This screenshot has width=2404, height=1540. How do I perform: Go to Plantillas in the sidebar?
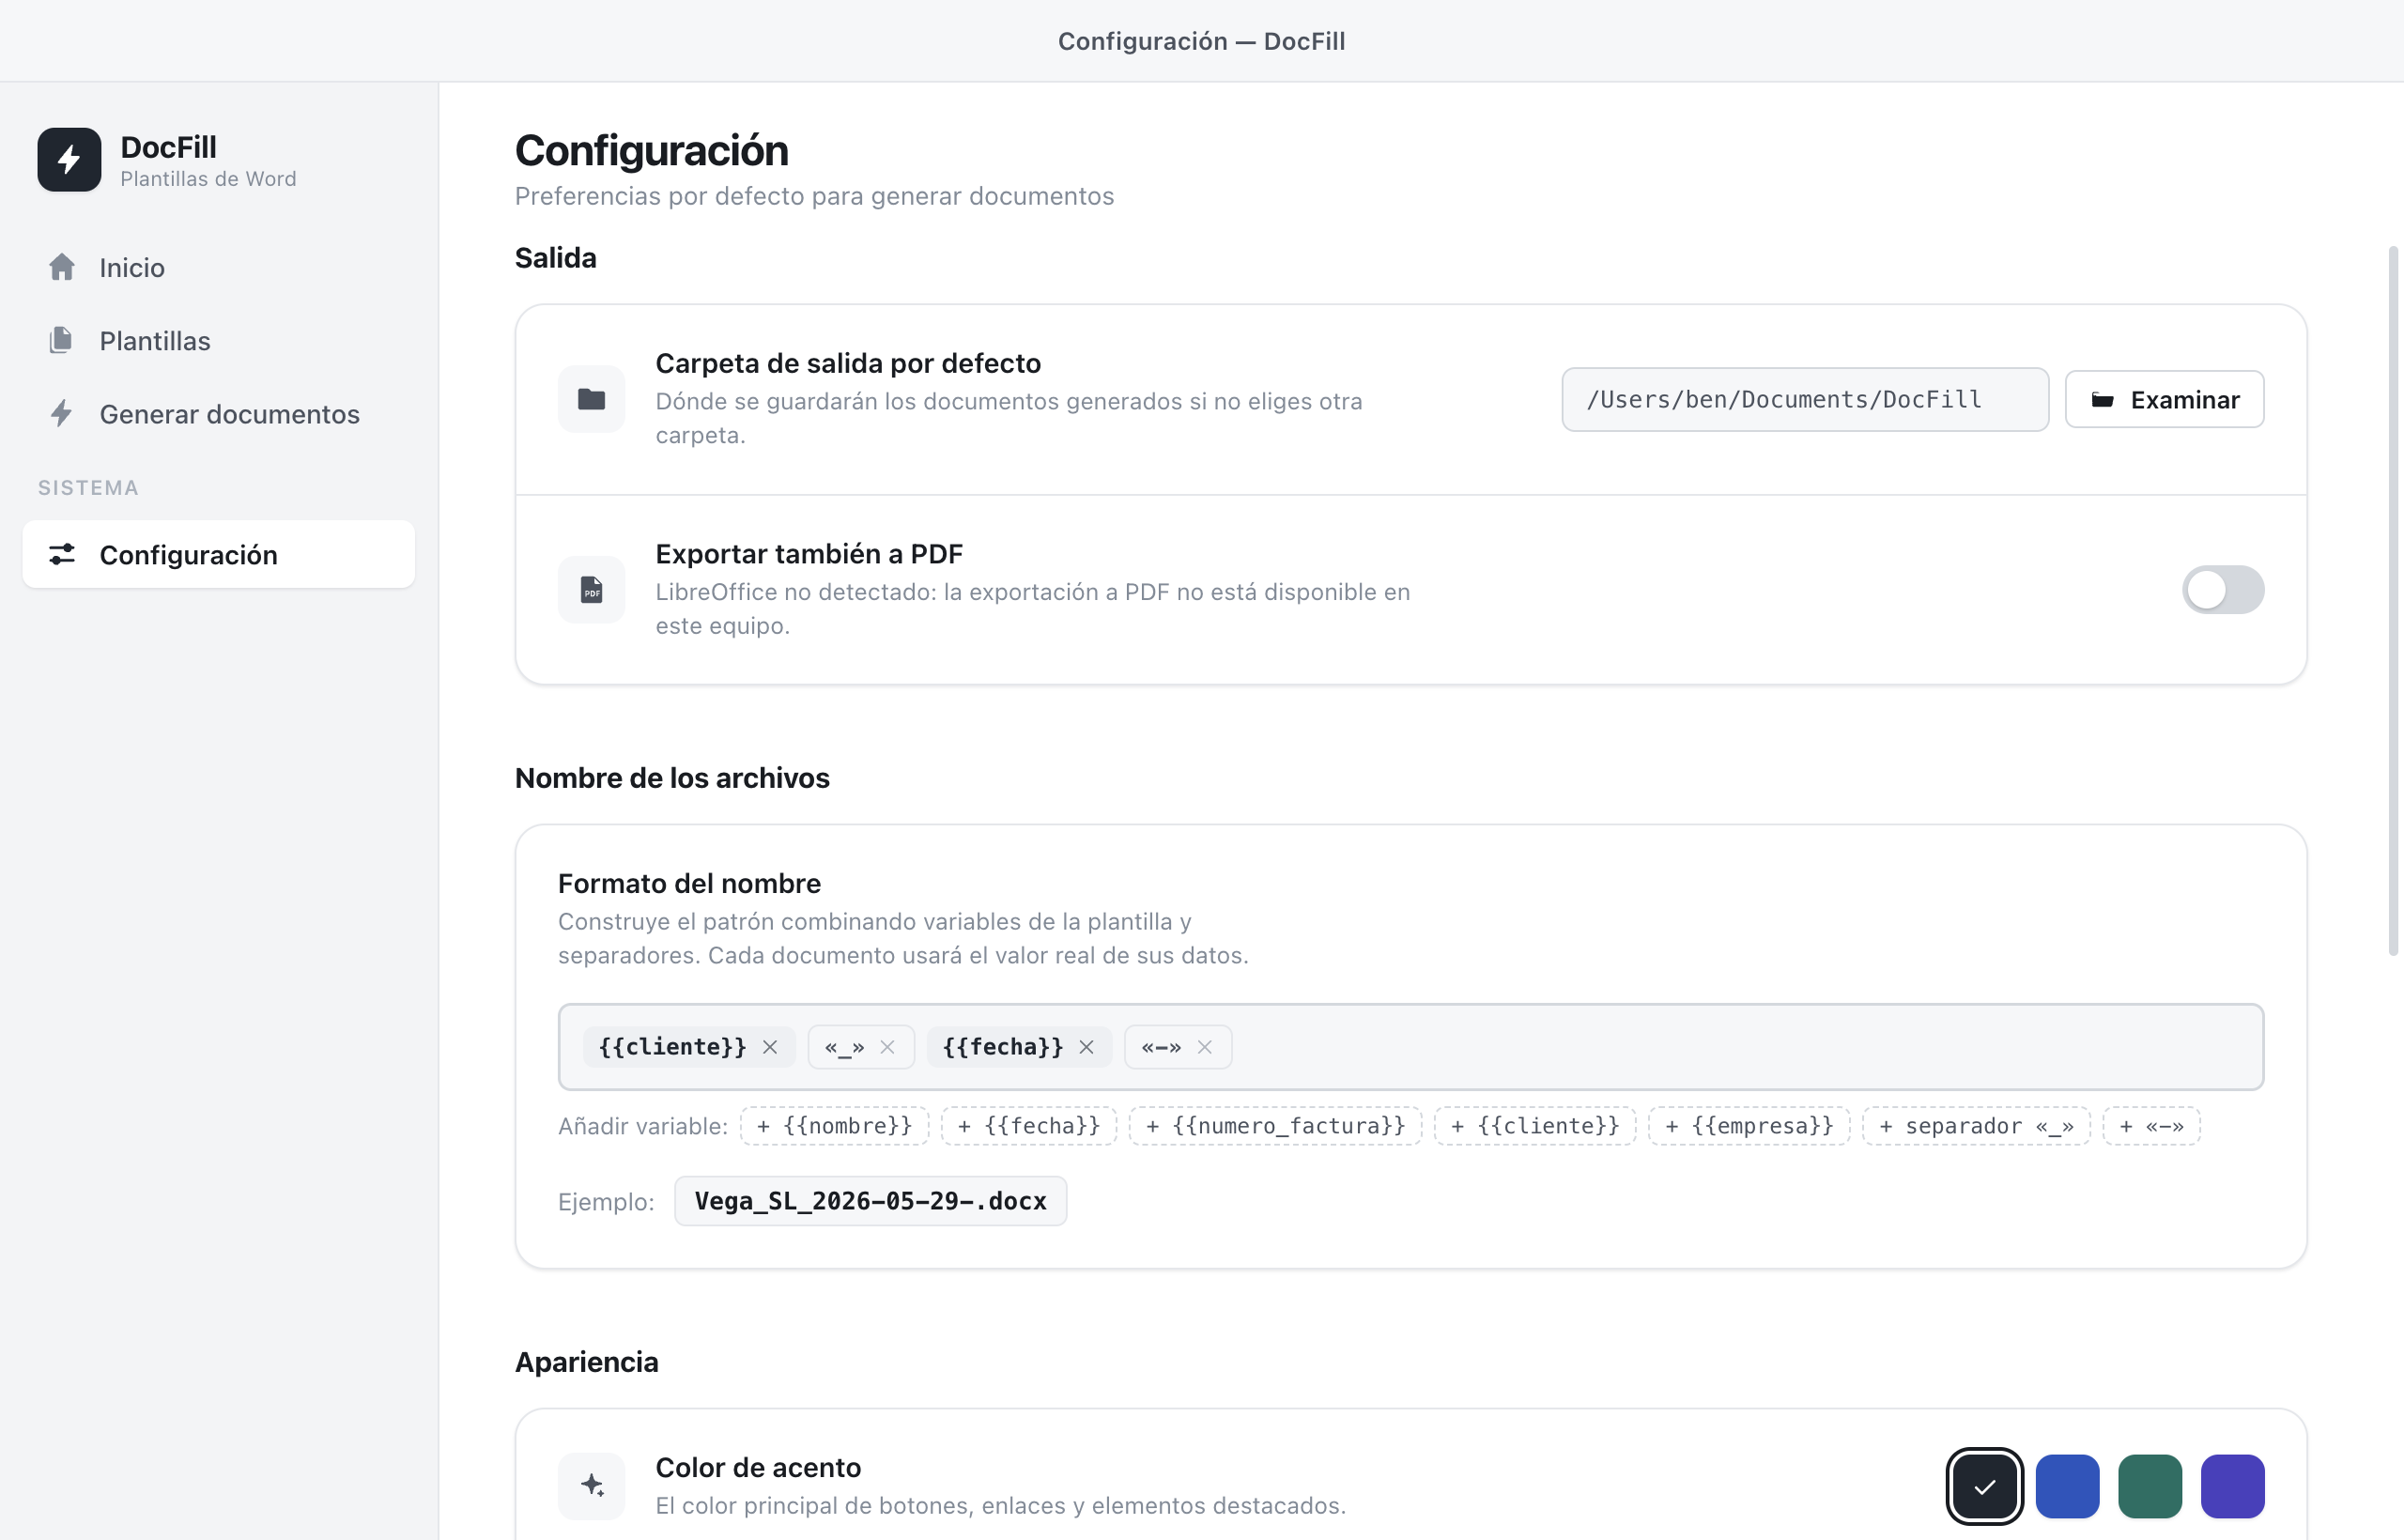pos(218,340)
